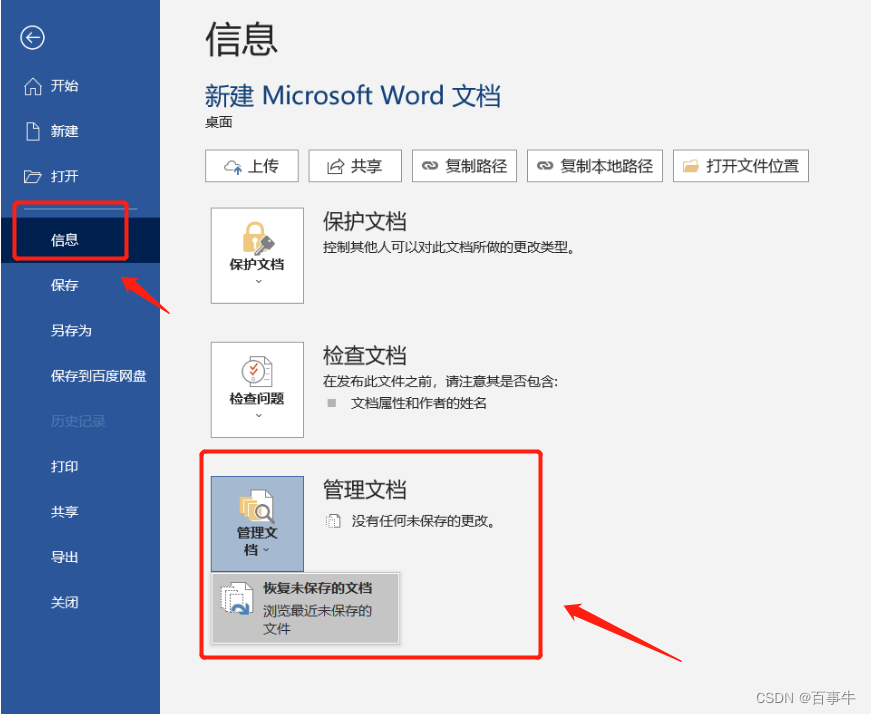871x714 pixels.
Task: Click the small document icon beside 没有任何未保存的更改
Action: [x=333, y=521]
